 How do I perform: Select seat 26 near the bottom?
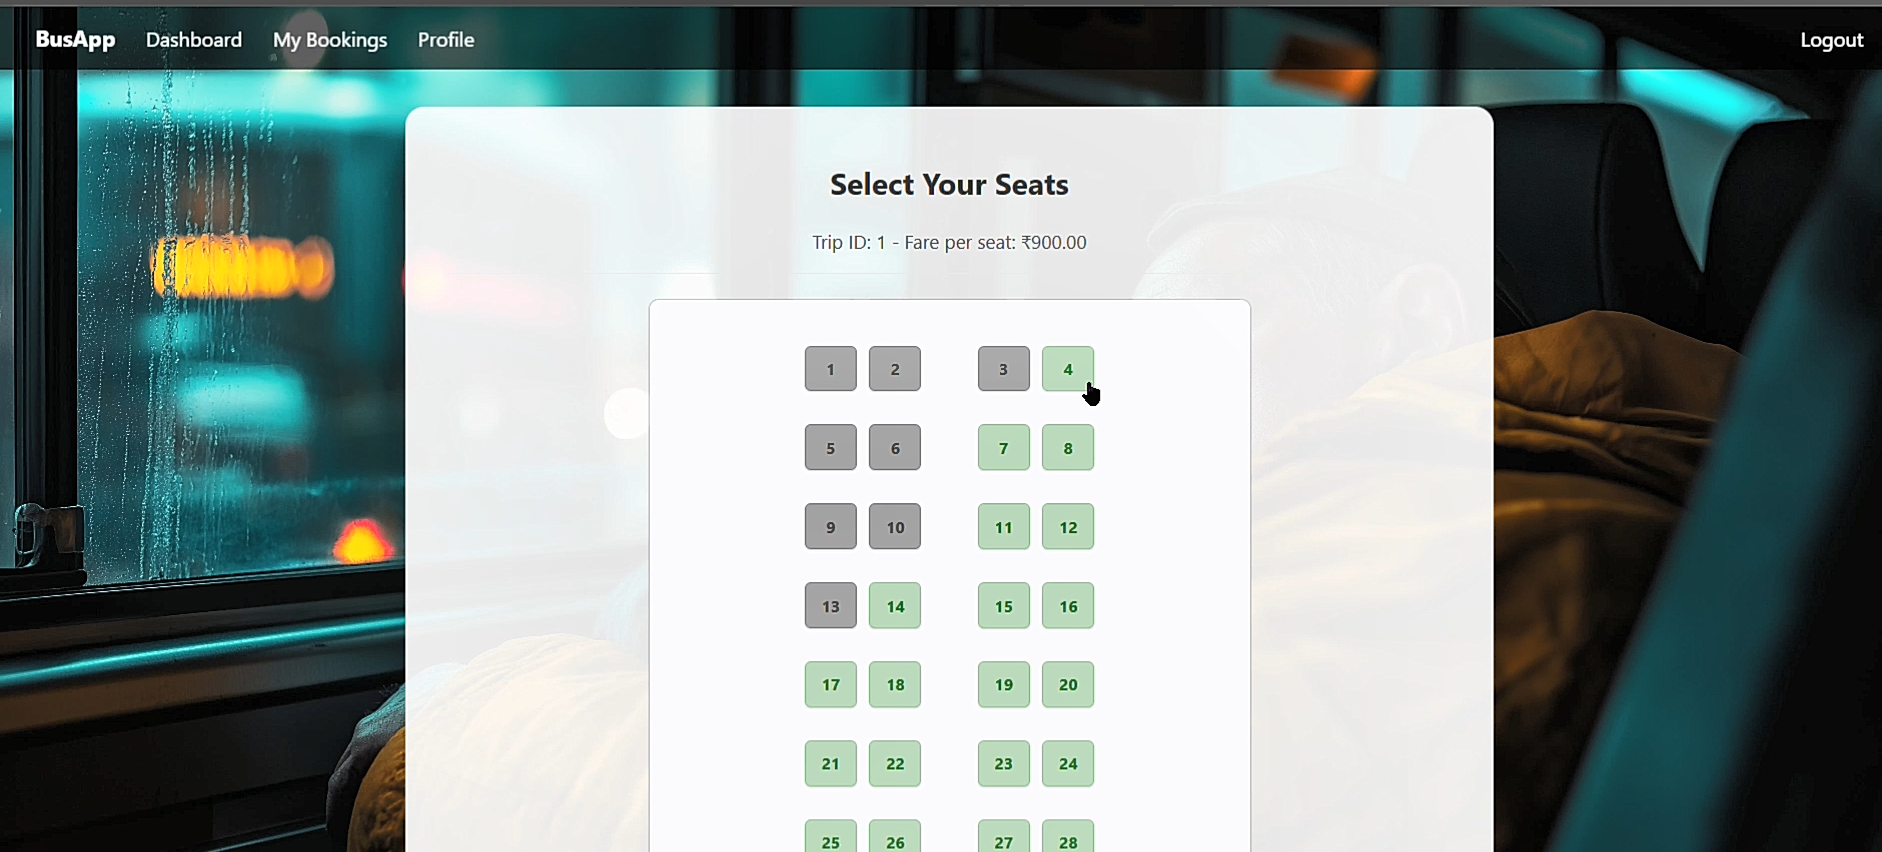pyautogui.click(x=894, y=840)
